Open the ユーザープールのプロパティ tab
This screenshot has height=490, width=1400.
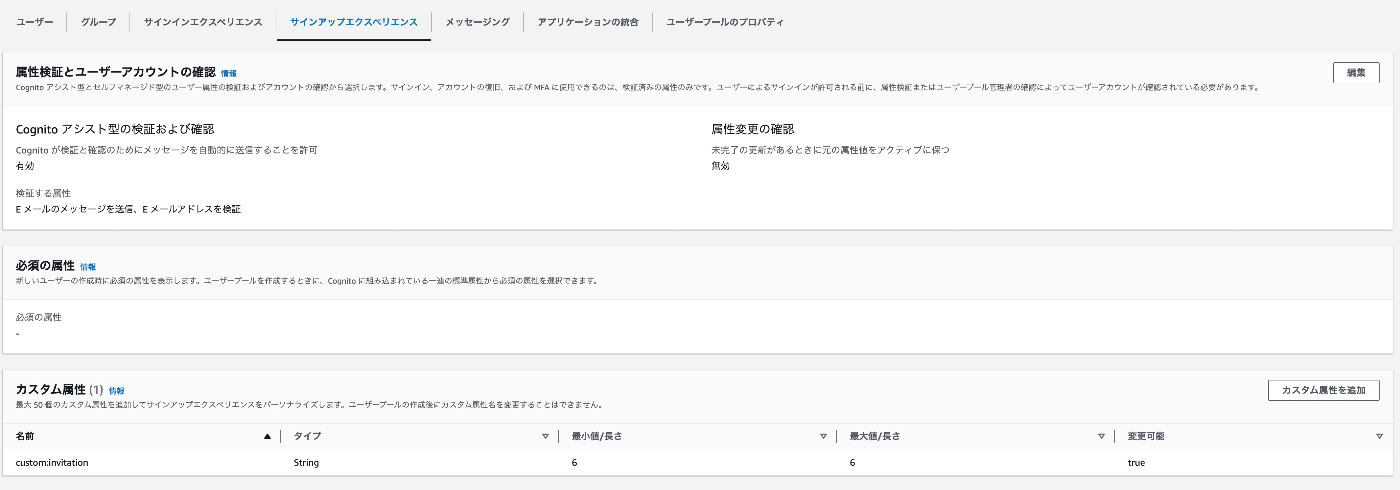(725, 21)
